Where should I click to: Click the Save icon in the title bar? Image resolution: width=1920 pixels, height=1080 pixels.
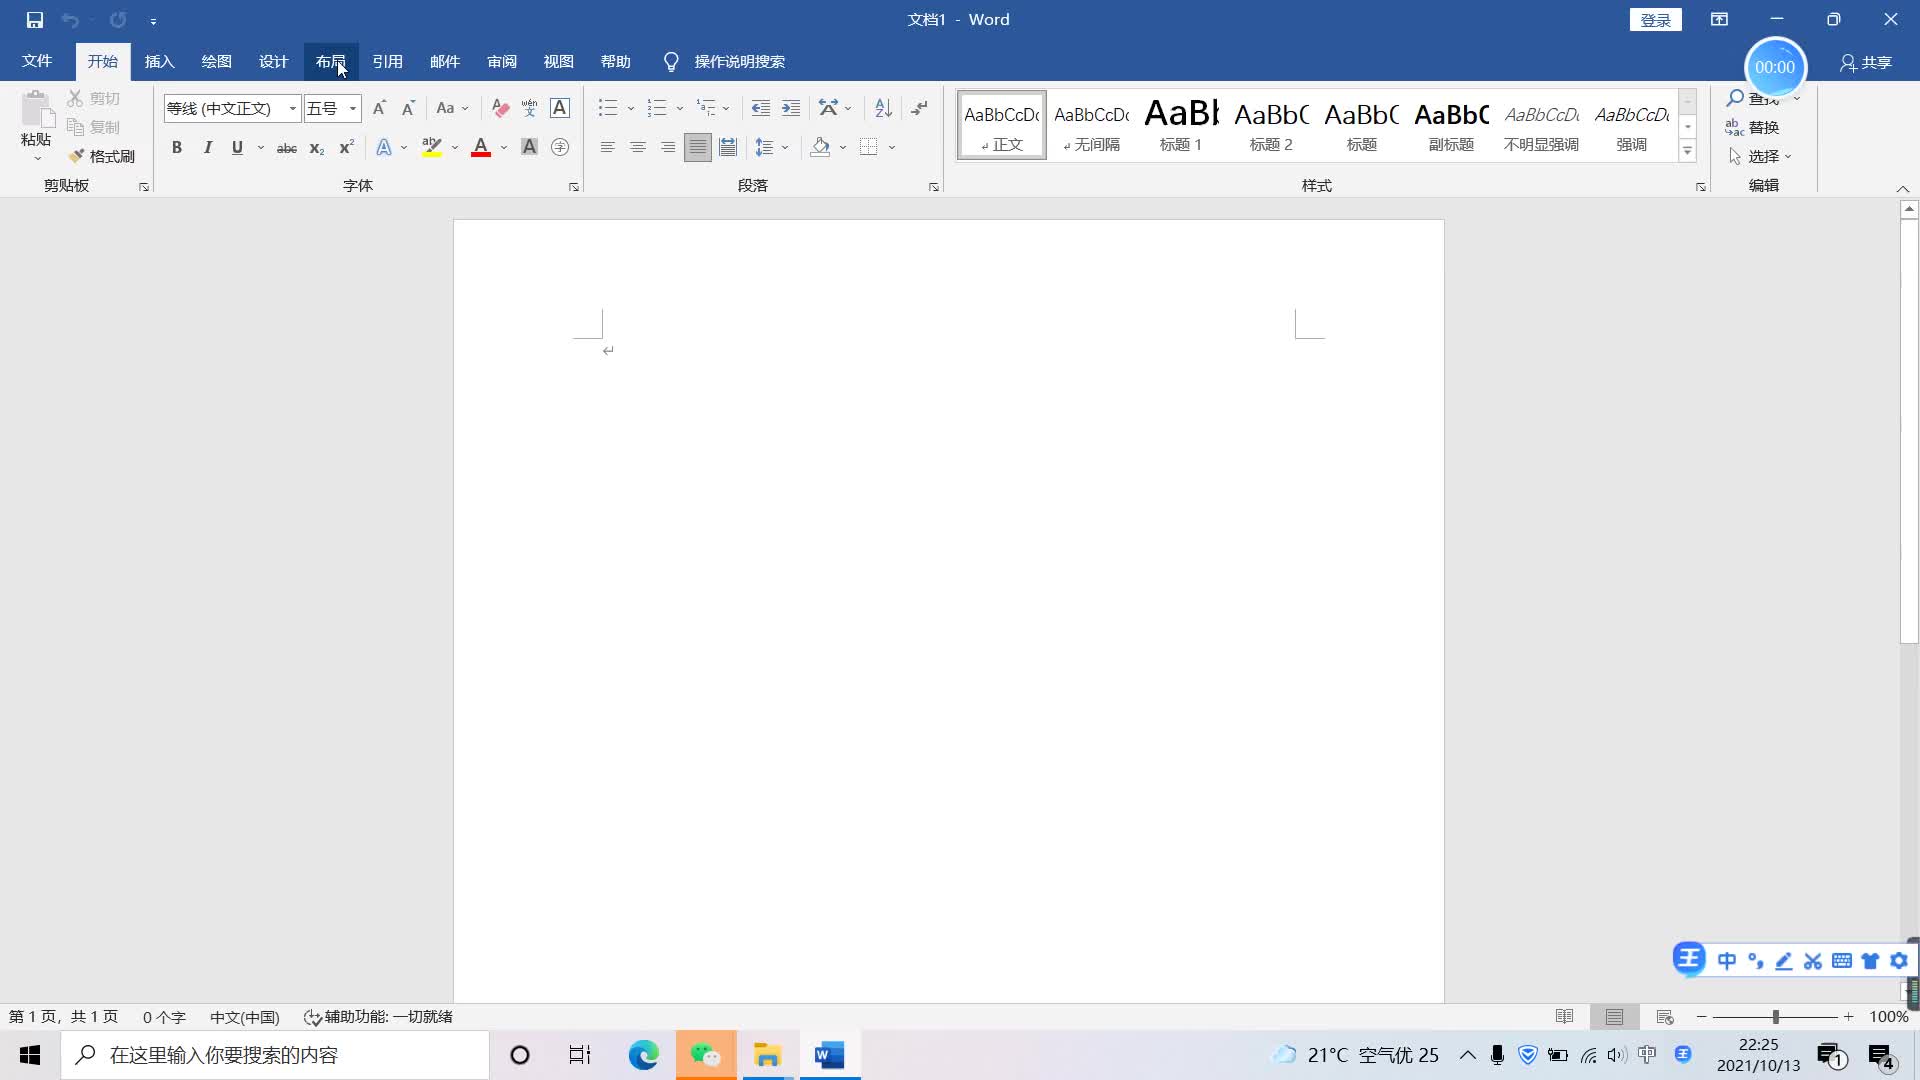tap(35, 20)
